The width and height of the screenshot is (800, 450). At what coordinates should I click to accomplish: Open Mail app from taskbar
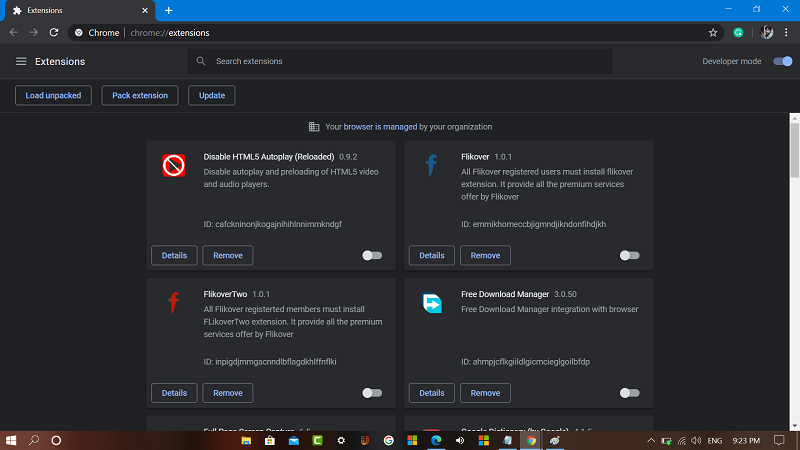(294, 440)
